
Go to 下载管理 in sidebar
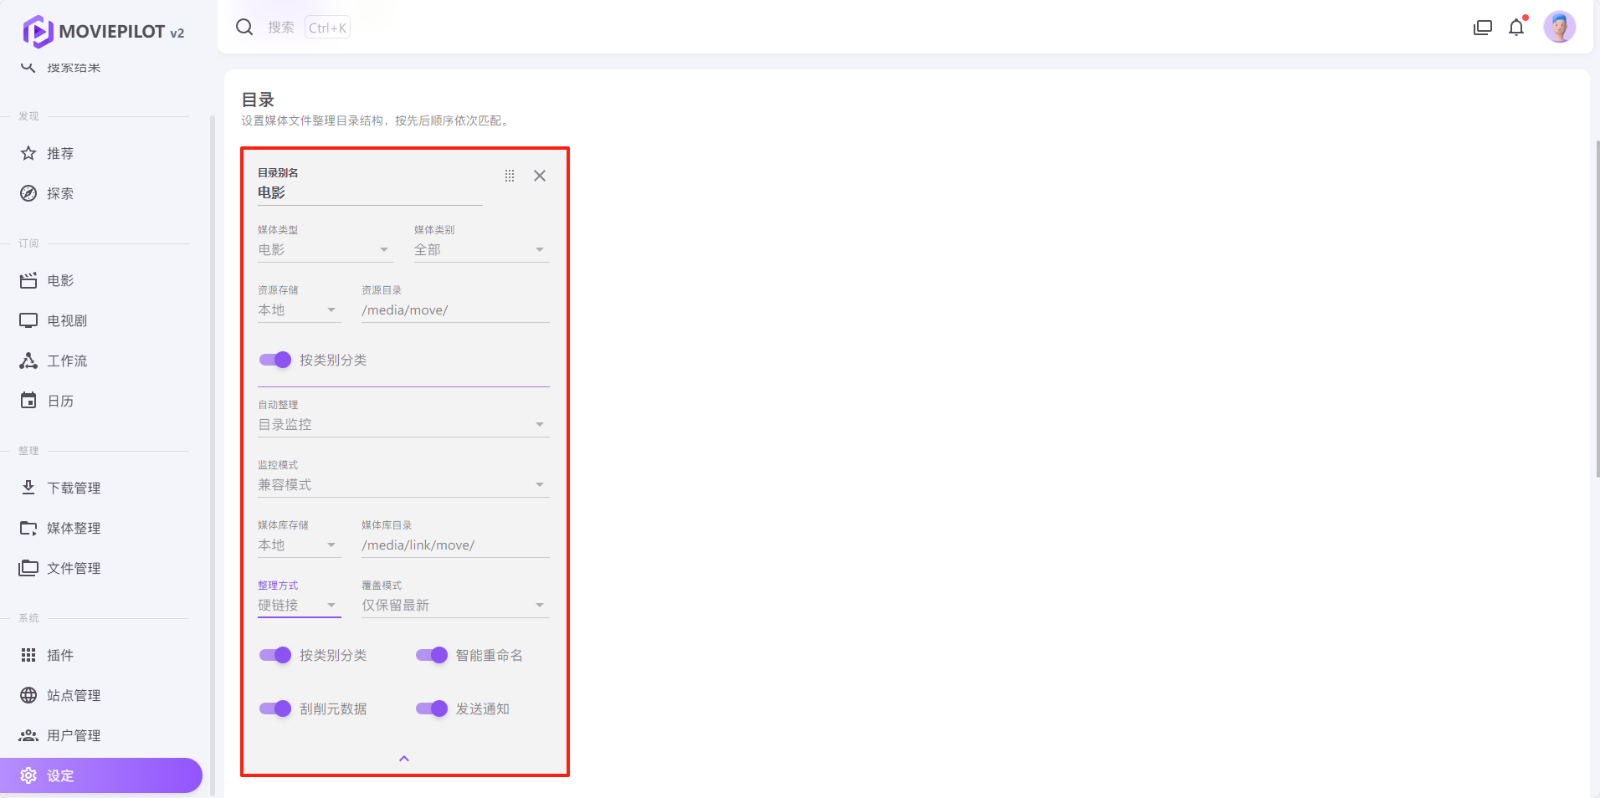73,488
